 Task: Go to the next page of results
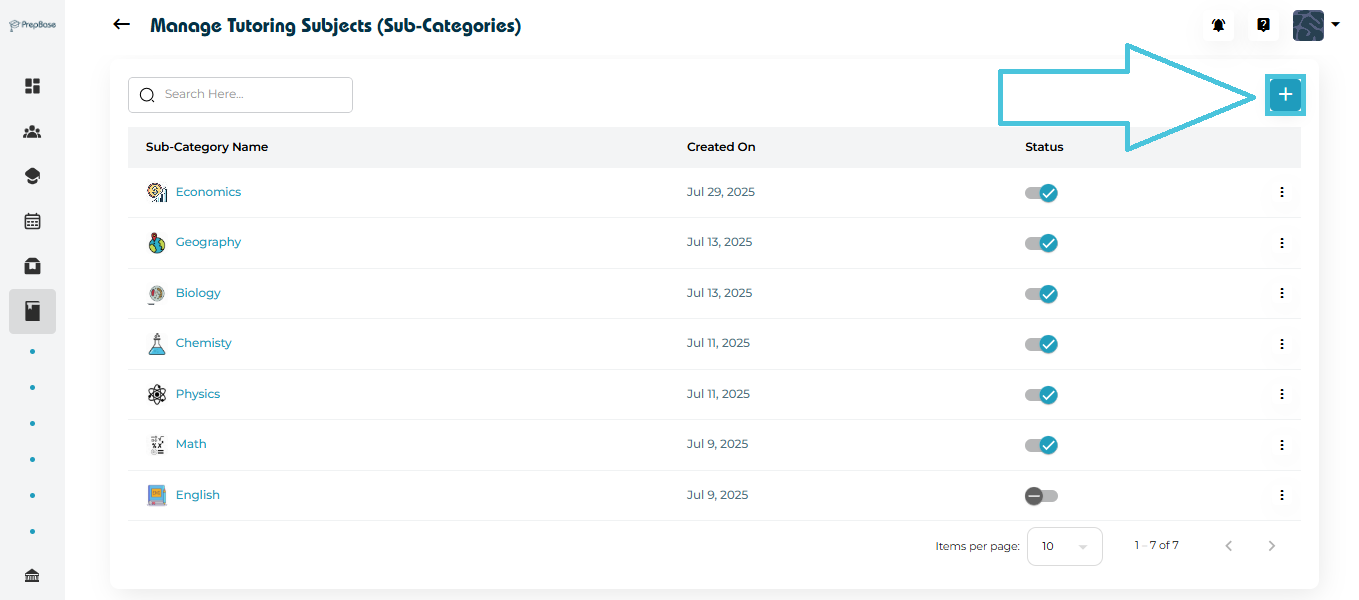[1272, 546]
